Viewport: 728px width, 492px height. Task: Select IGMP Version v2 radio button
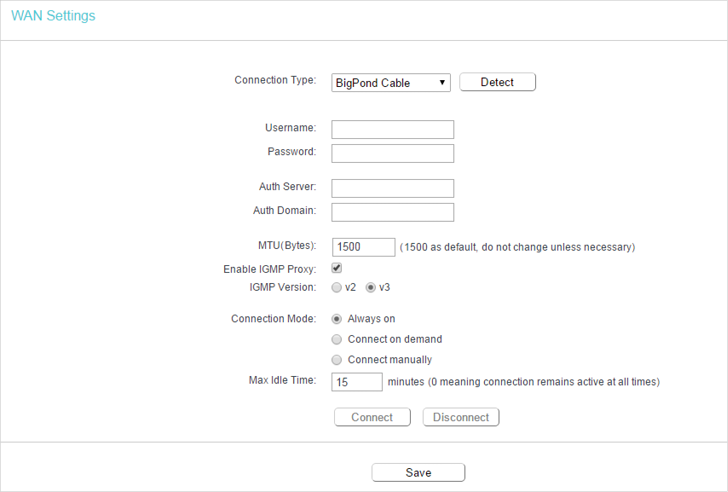[337, 288]
